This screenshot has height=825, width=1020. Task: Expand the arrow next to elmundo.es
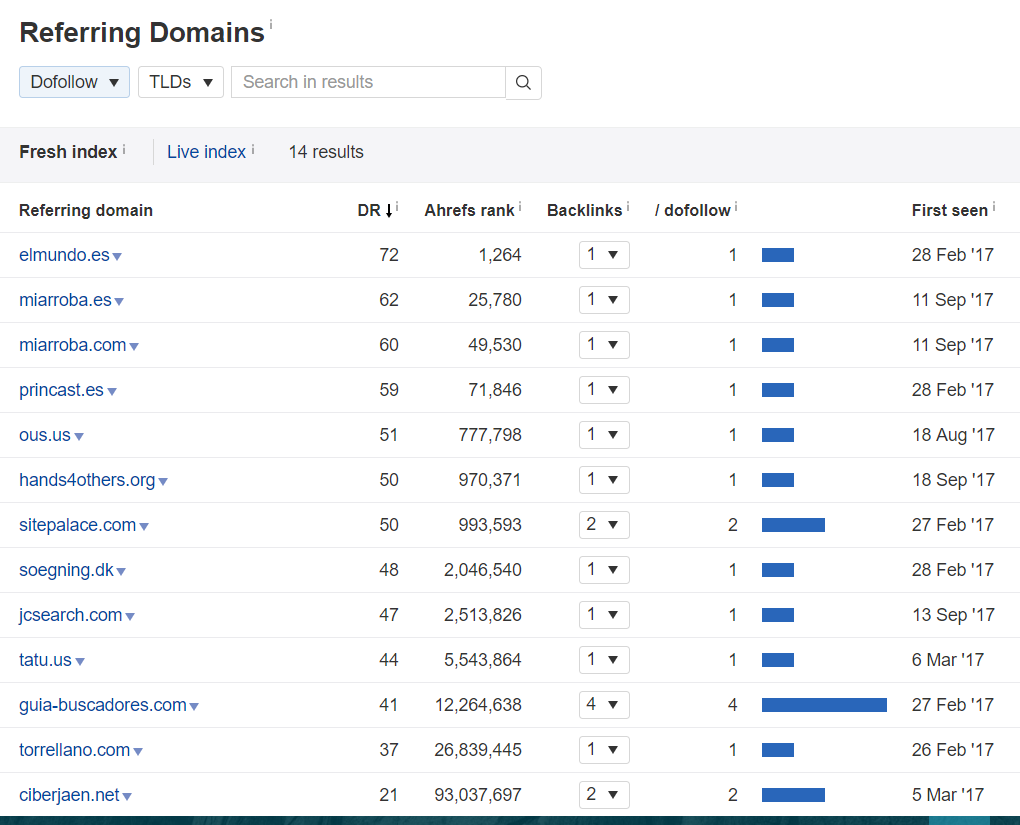pos(117,257)
